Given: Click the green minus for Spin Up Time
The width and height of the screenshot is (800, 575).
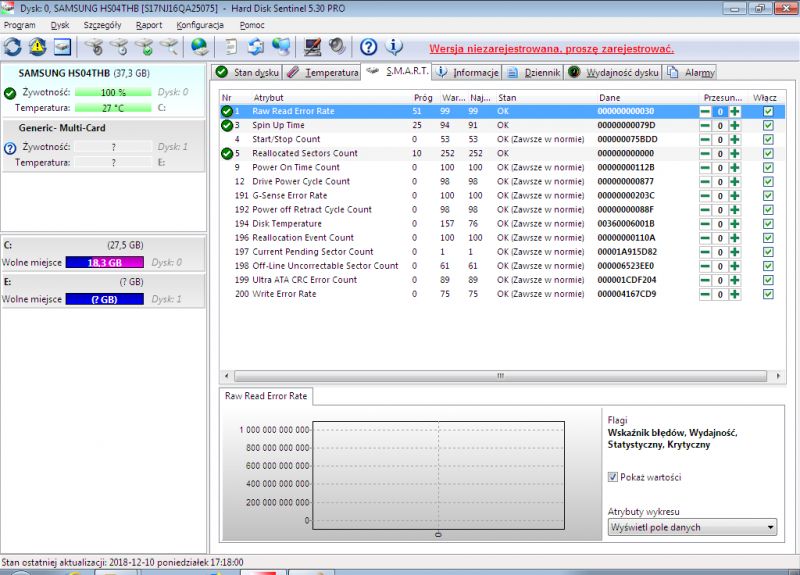Looking at the screenshot, I should tap(705, 126).
